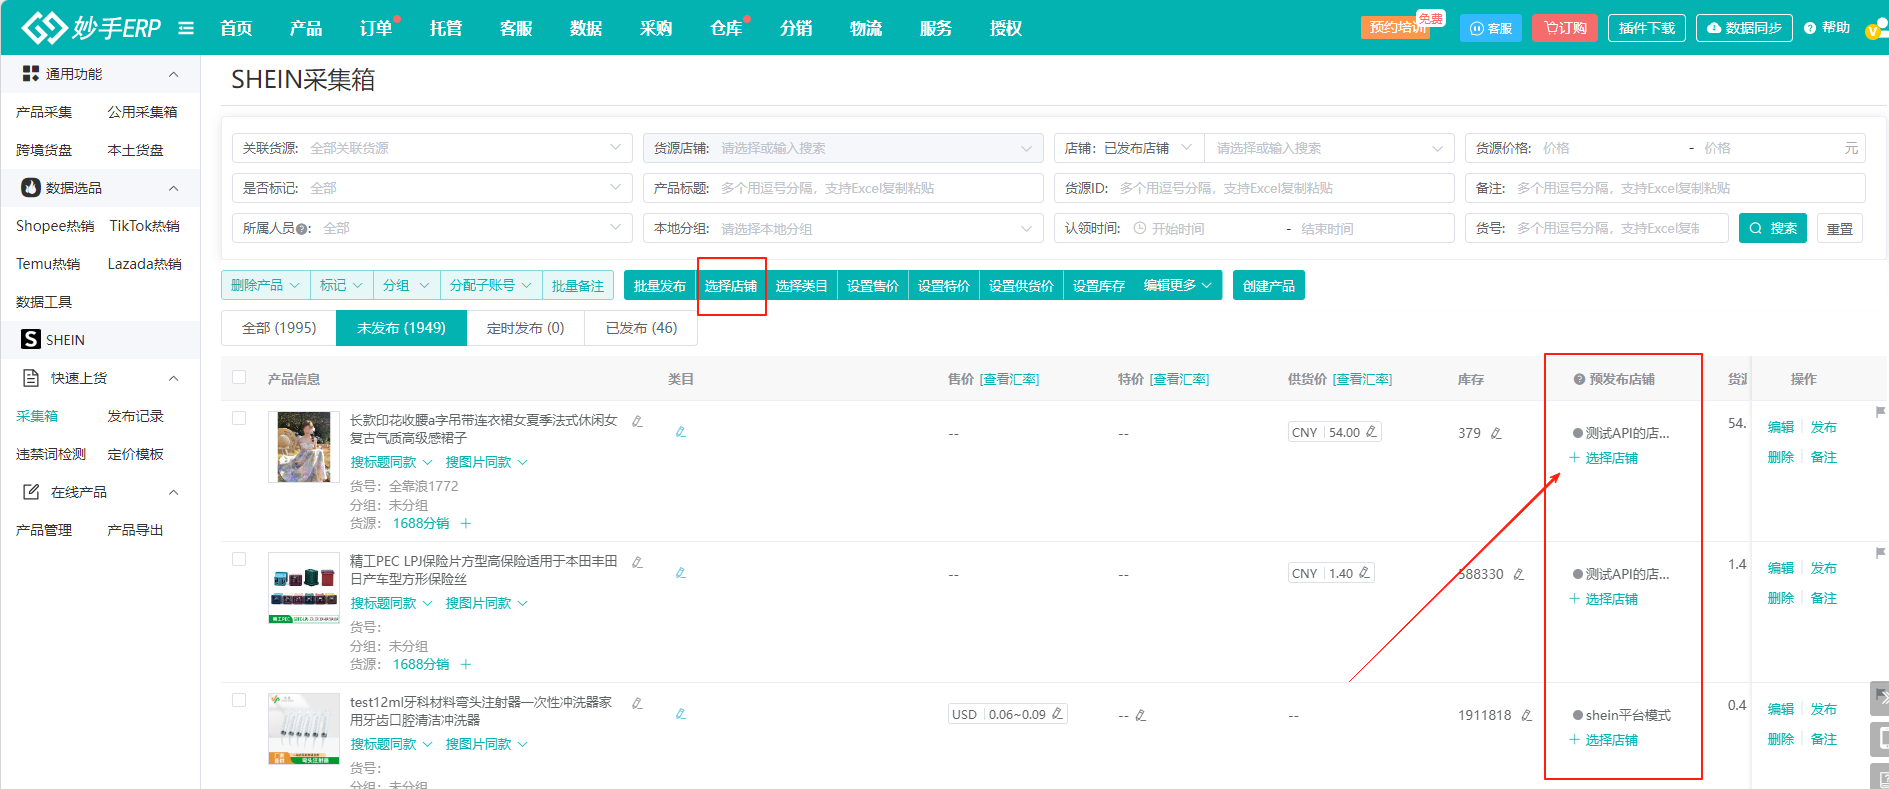Viewport: 1889px width, 789px height.
Task: Click the SHEIN logo icon in the sidebar
Action: (31, 340)
